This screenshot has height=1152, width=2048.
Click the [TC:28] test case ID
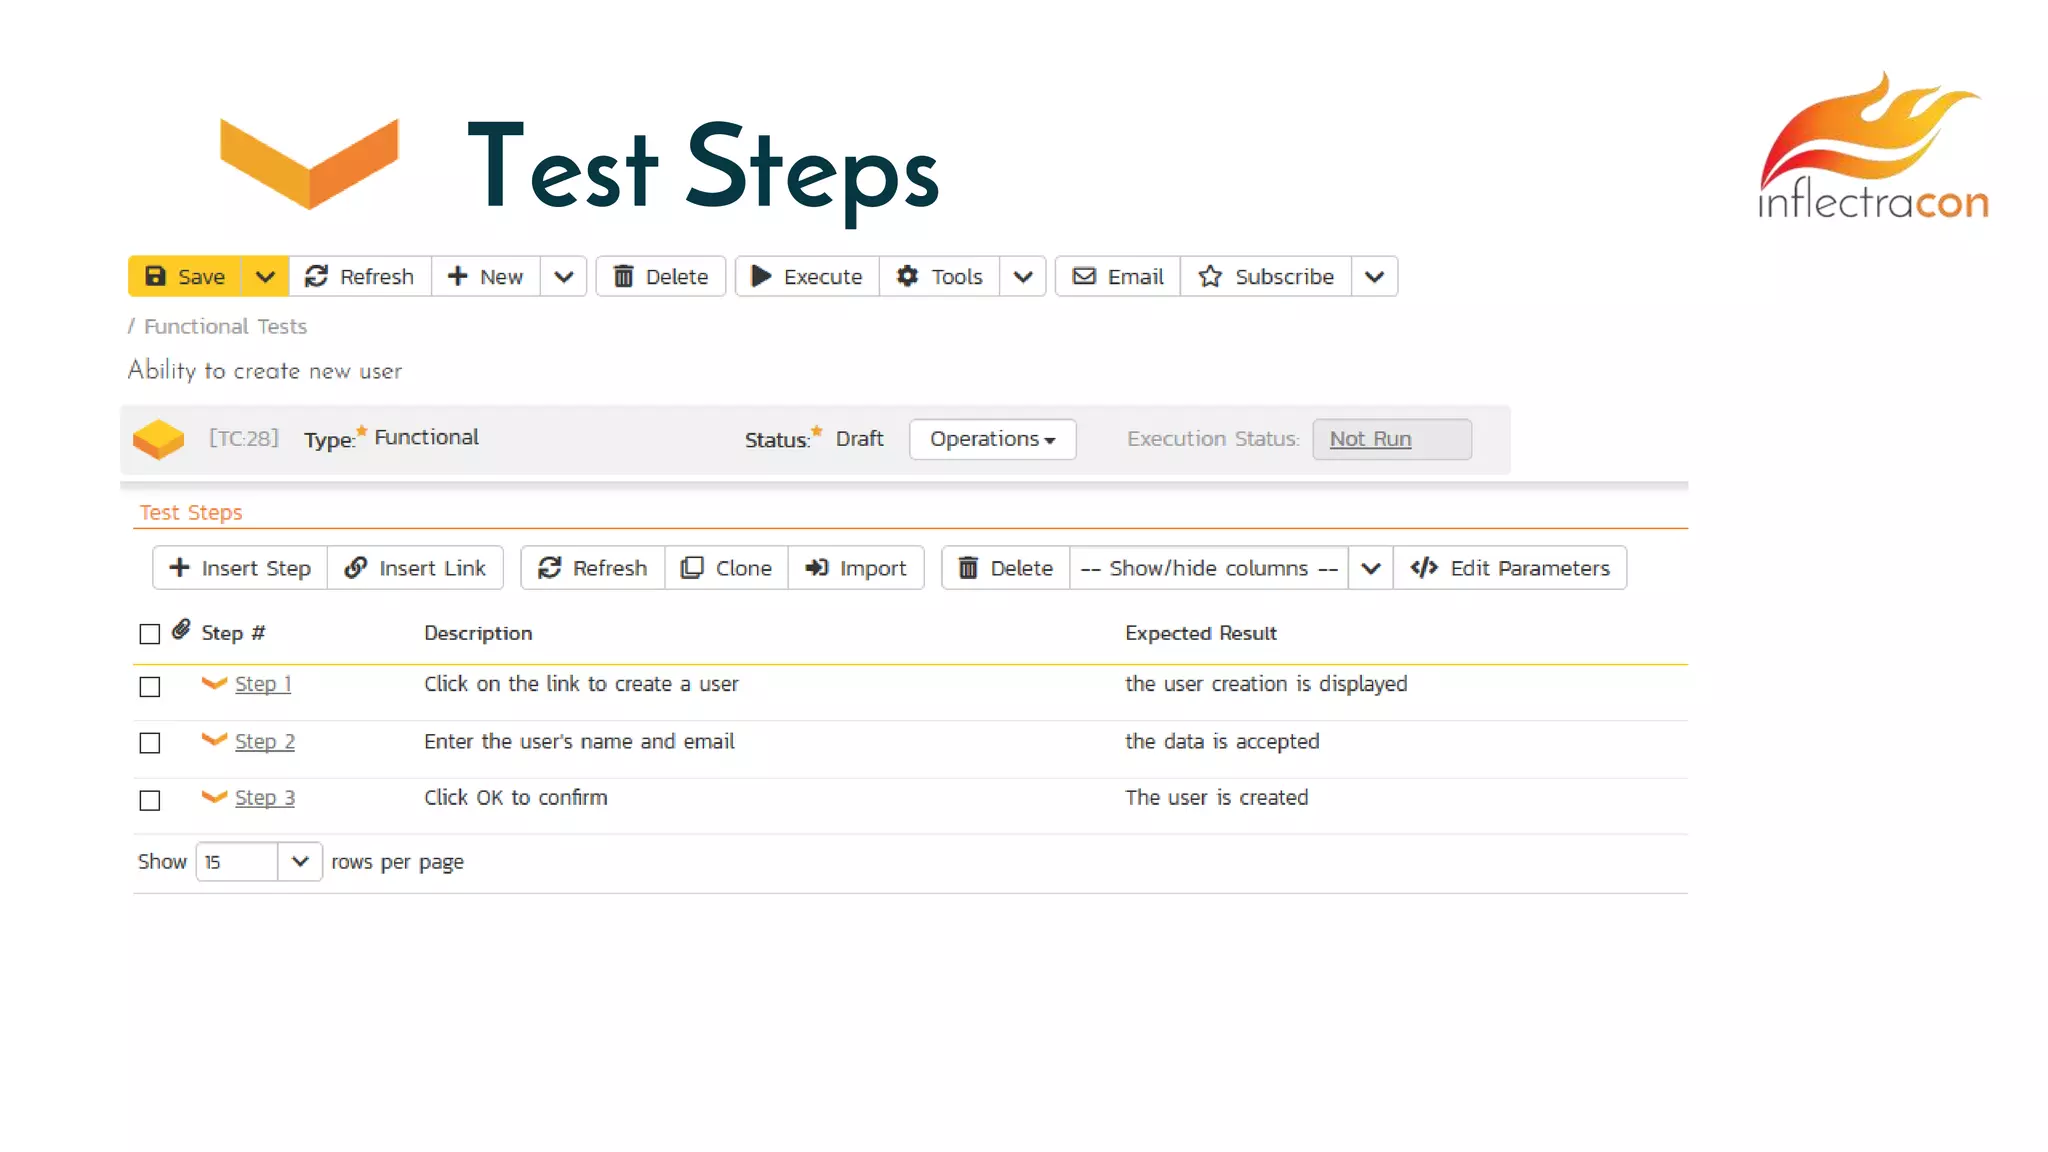(x=243, y=438)
